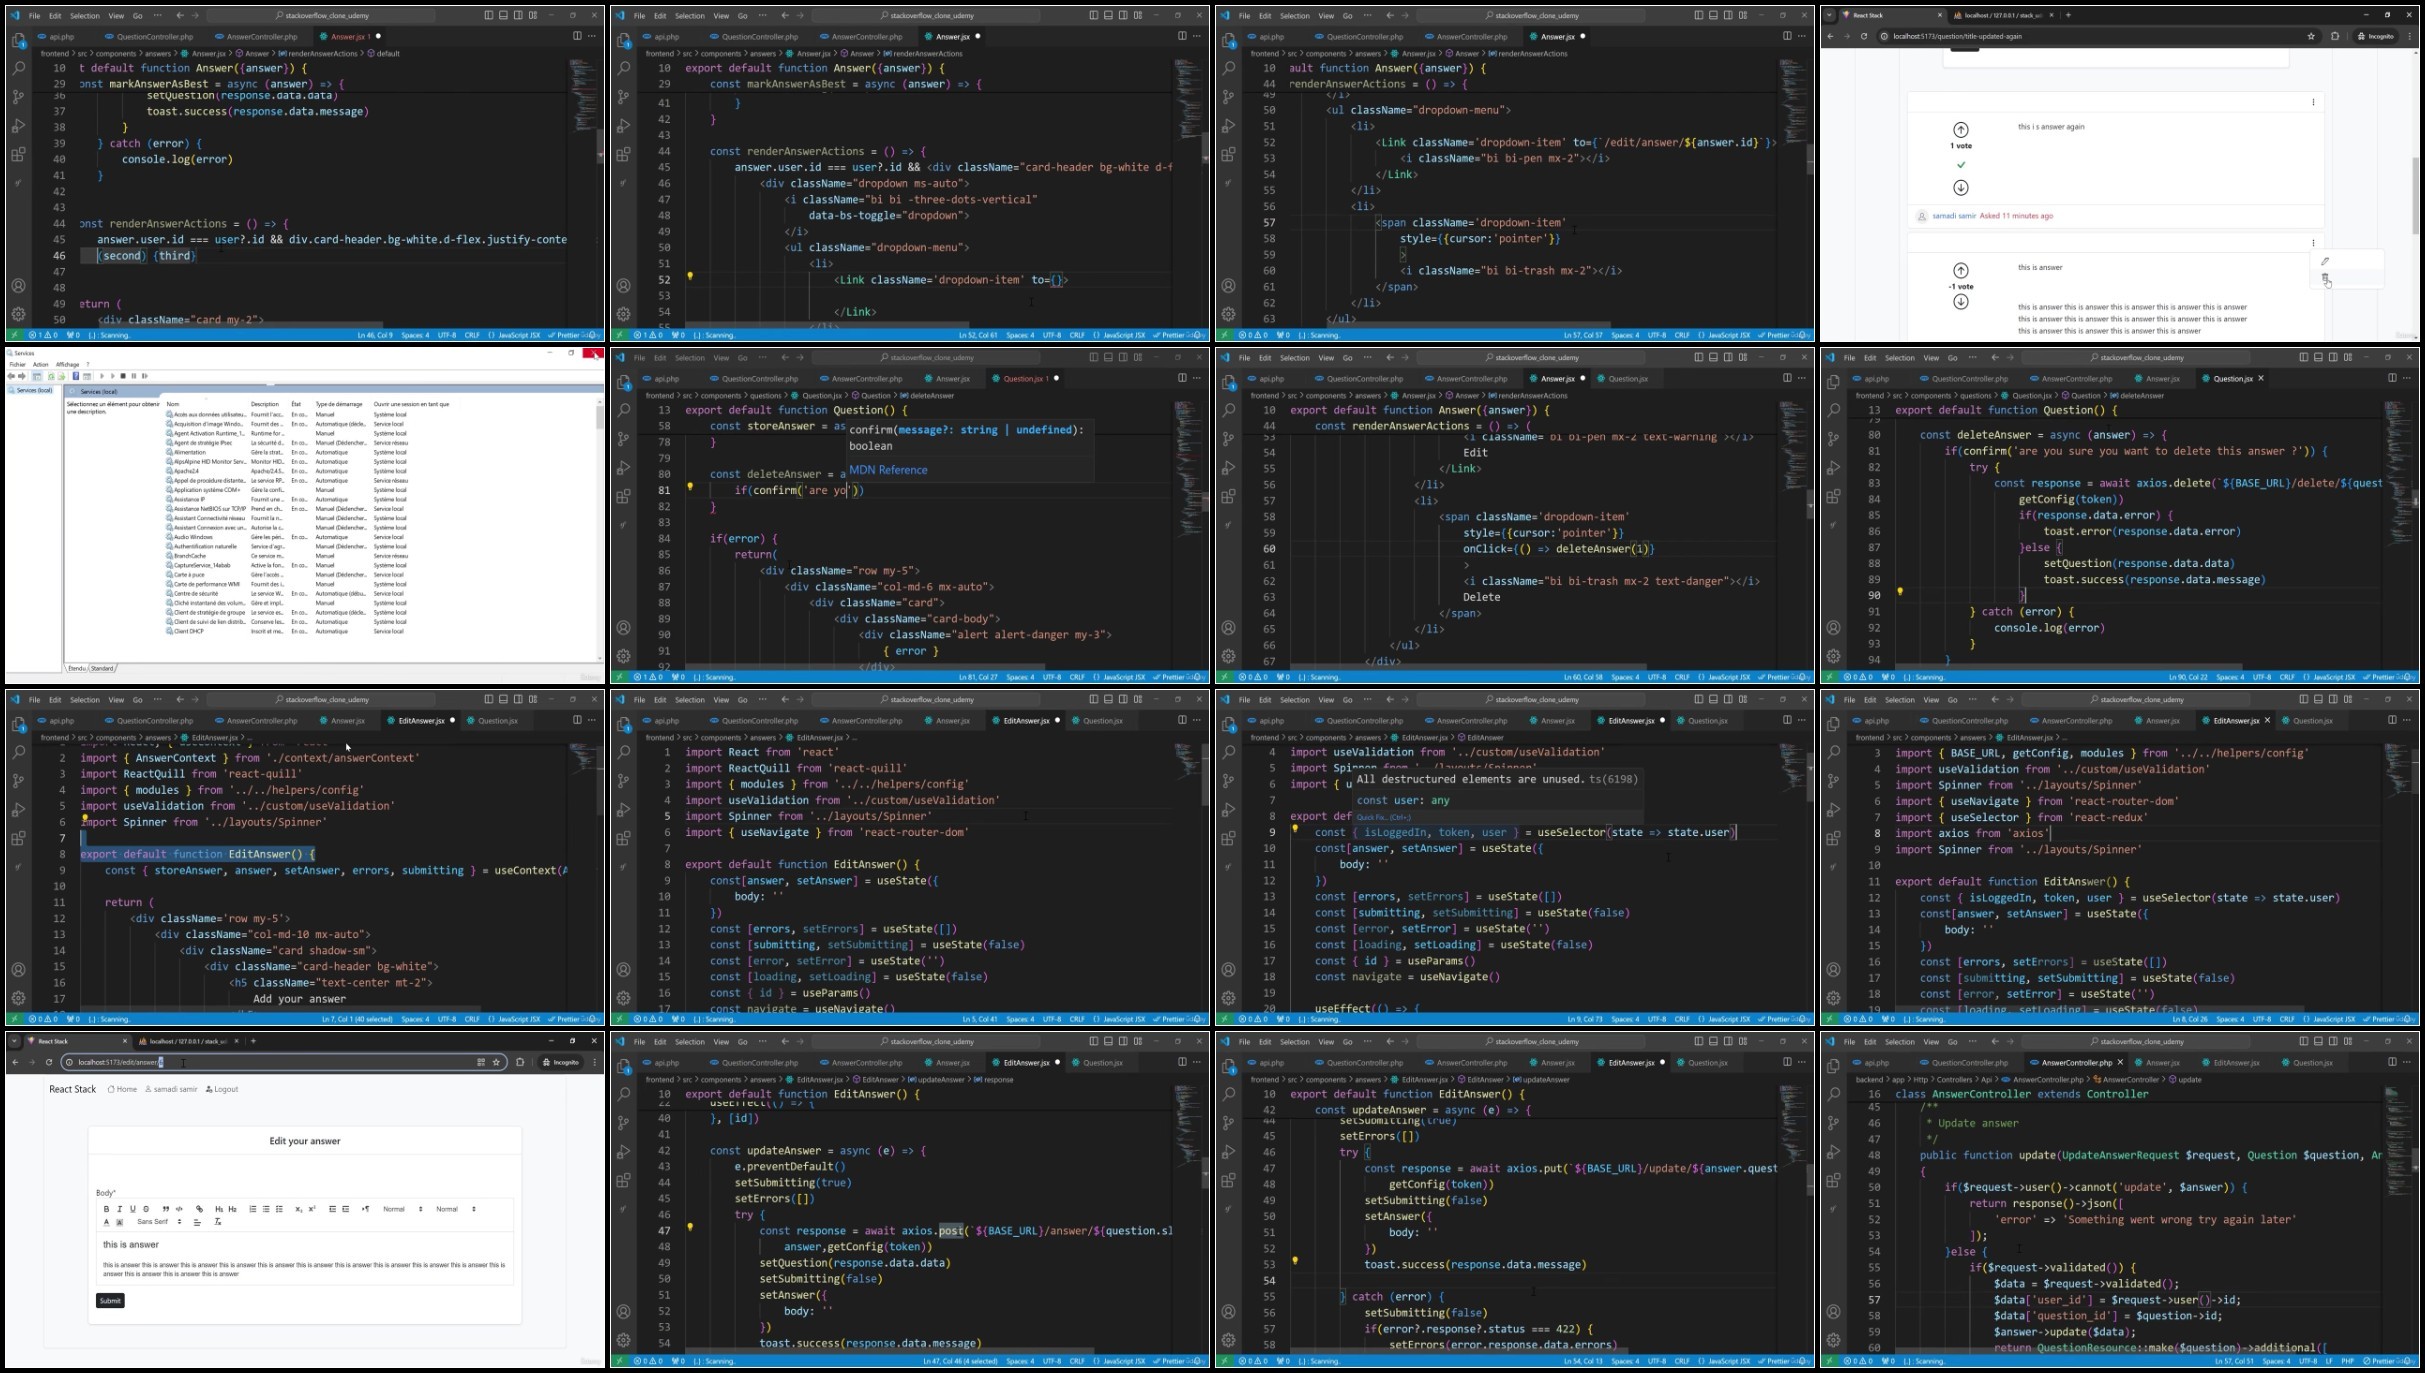Upvote the 'this i s answer again' answer
The image size is (2425, 1373).
(1961, 130)
